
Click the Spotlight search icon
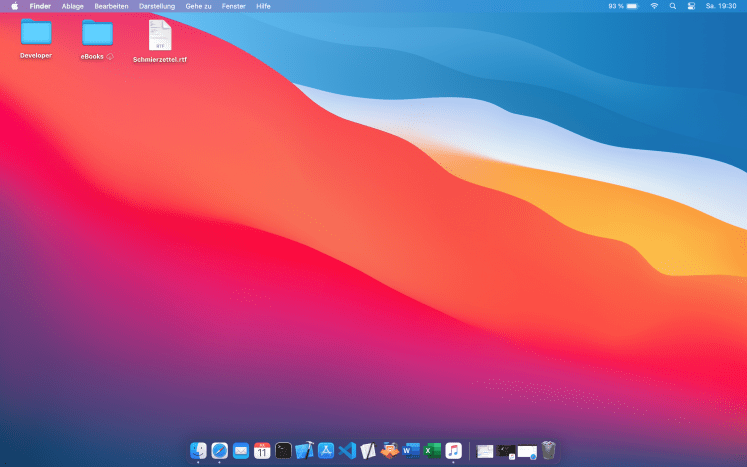673,6
